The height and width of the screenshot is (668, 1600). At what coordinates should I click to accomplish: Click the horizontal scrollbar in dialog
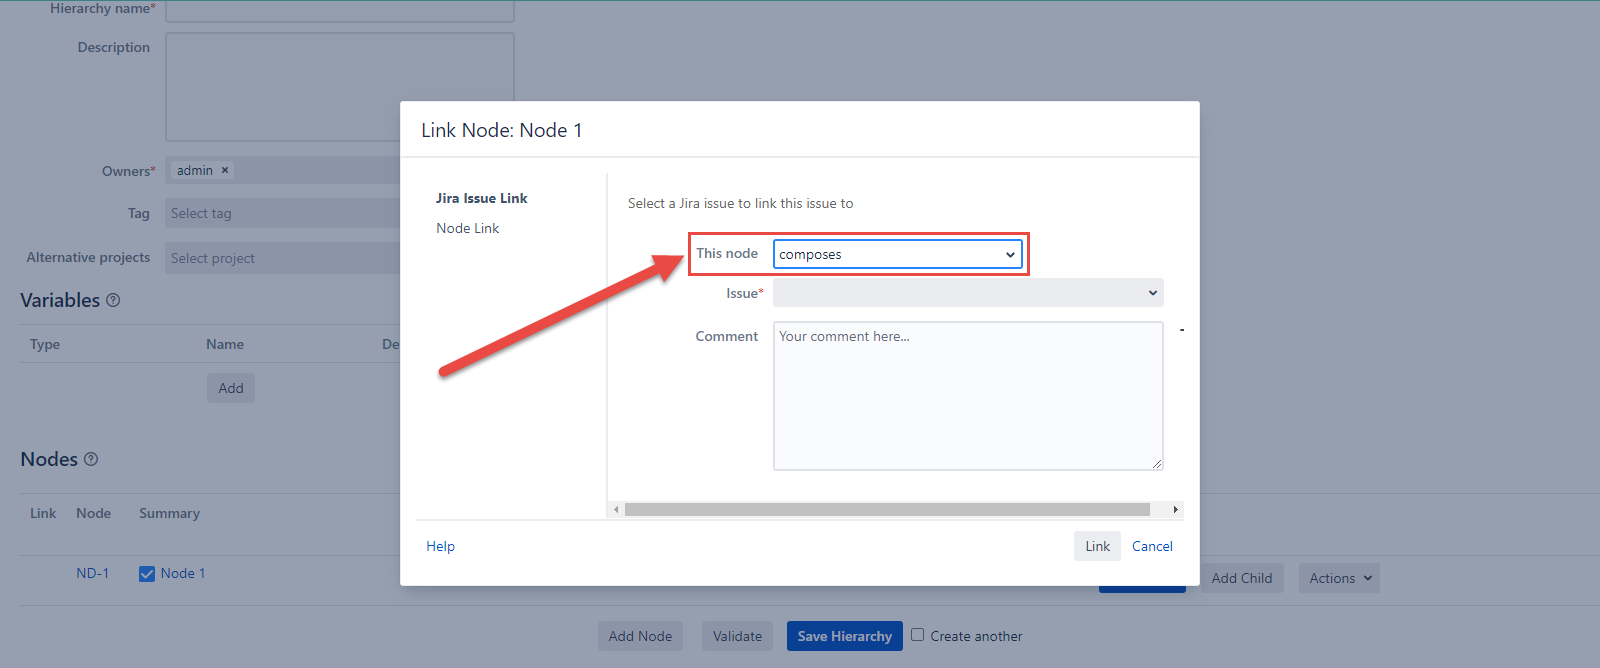tap(887, 510)
